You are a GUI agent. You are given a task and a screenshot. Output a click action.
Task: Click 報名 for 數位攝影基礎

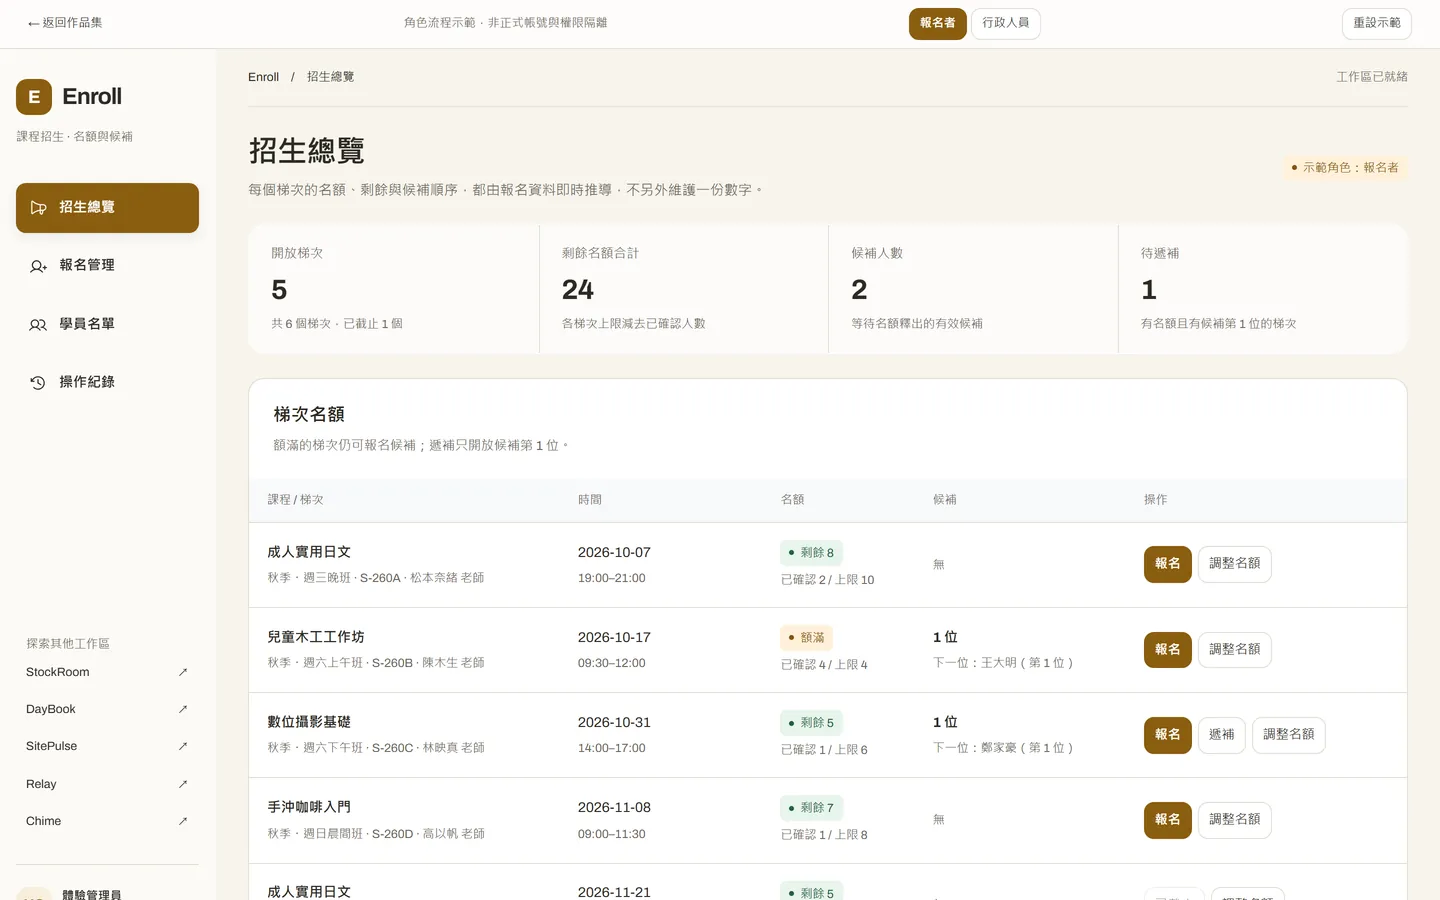tap(1167, 735)
